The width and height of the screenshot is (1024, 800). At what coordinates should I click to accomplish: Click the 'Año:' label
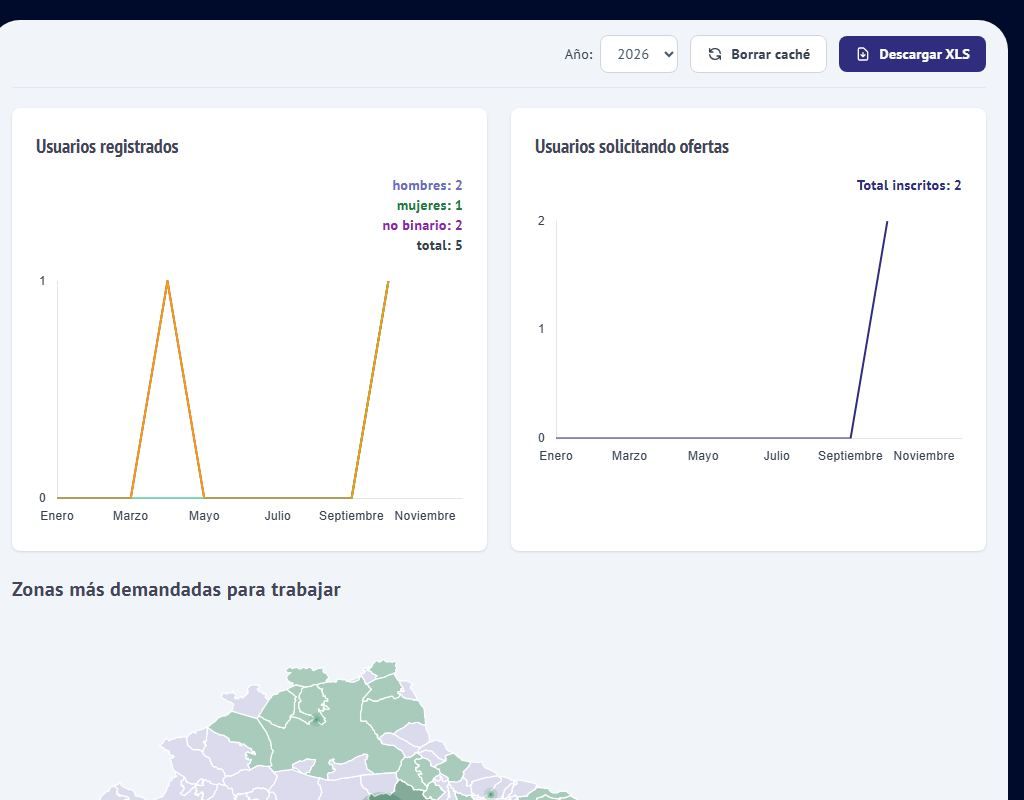tap(579, 54)
